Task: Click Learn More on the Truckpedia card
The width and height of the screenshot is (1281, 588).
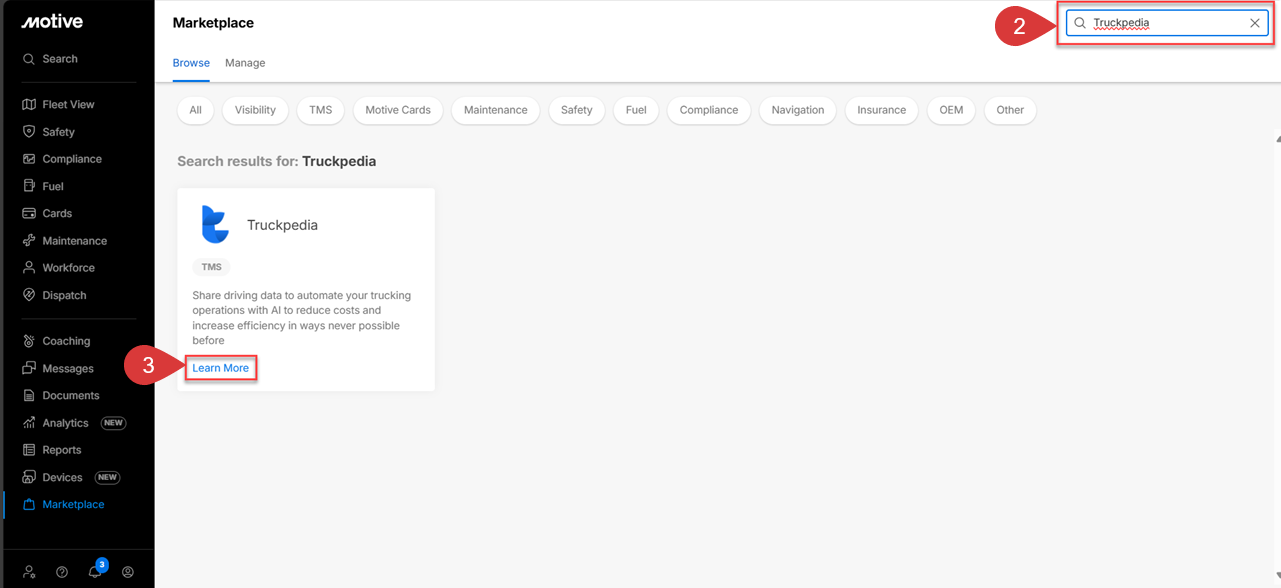Action: [x=220, y=367]
